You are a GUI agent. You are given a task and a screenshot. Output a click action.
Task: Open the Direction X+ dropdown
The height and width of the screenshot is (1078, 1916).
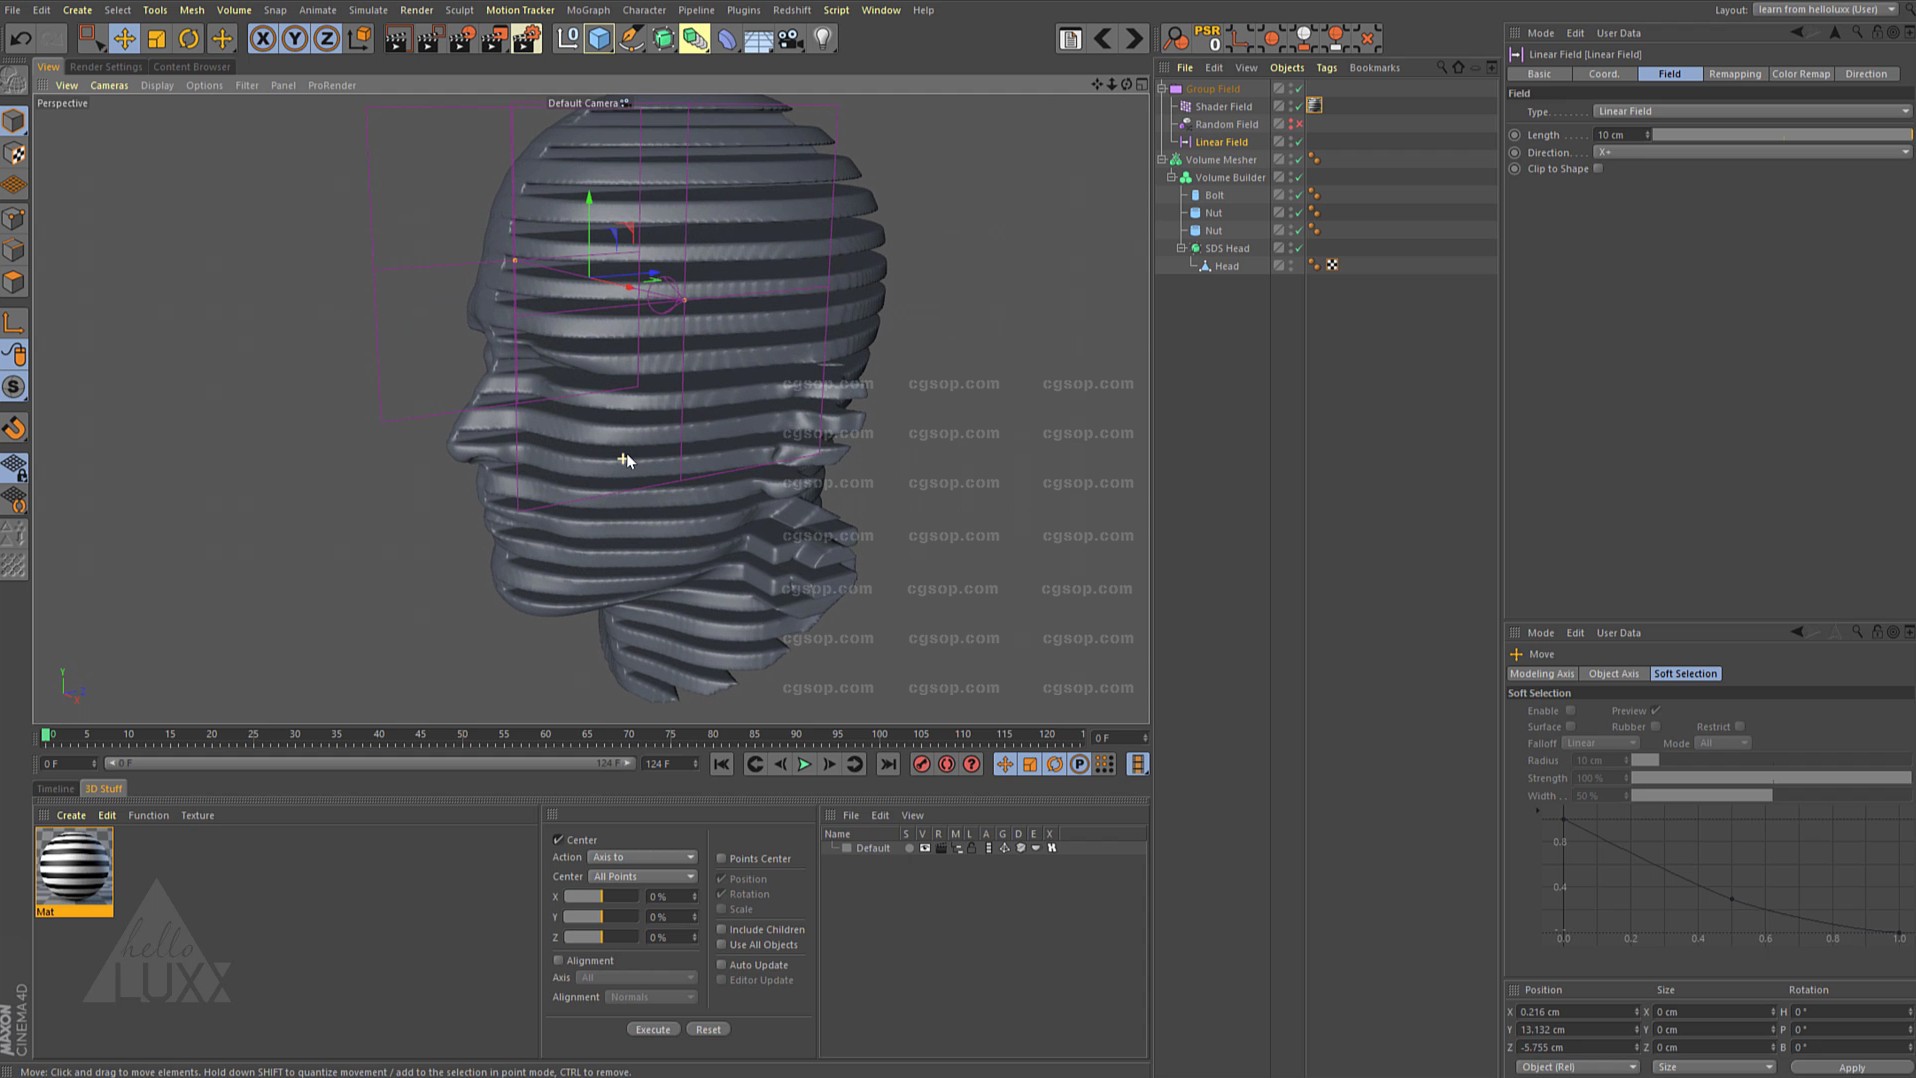[1751, 152]
